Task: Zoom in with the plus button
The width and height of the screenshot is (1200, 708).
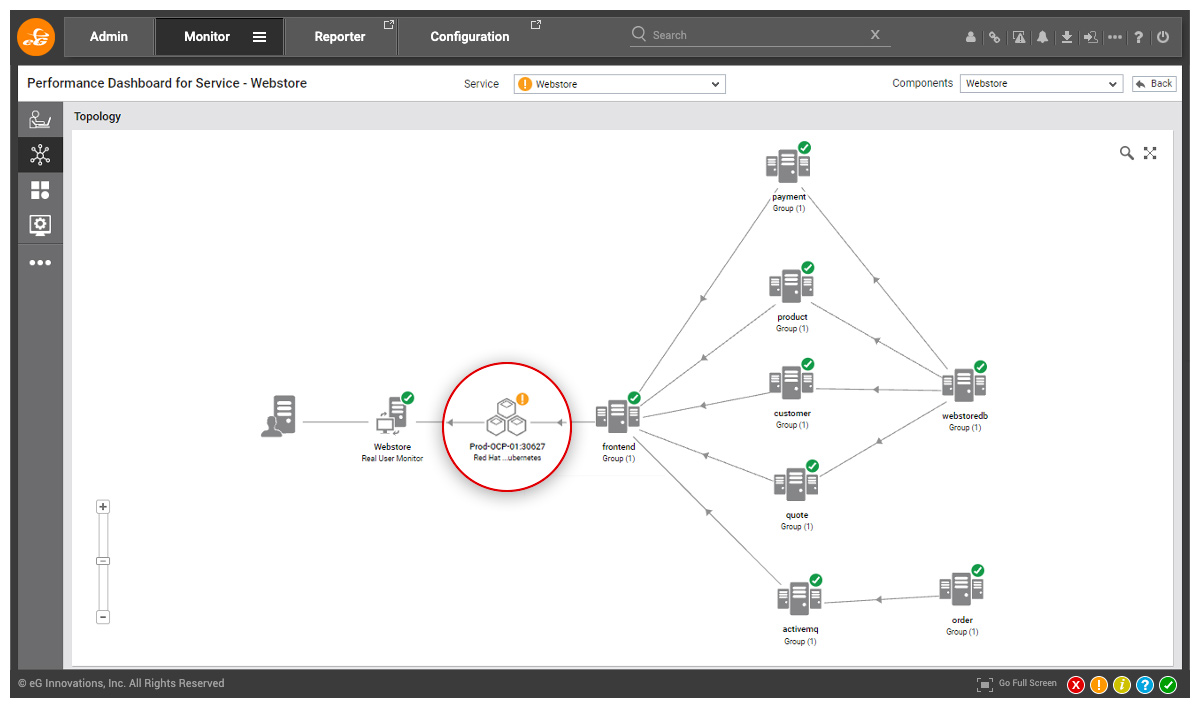Action: click(103, 507)
